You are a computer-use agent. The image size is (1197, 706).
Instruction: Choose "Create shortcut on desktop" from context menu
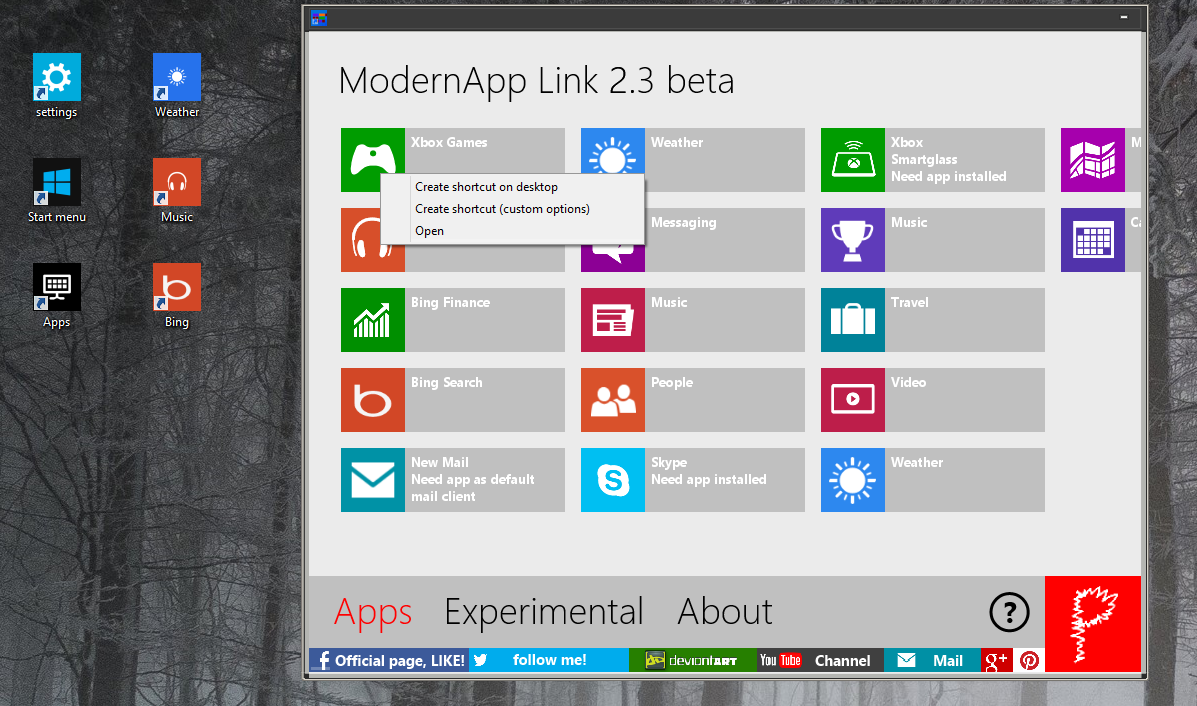click(x=512, y=187)
